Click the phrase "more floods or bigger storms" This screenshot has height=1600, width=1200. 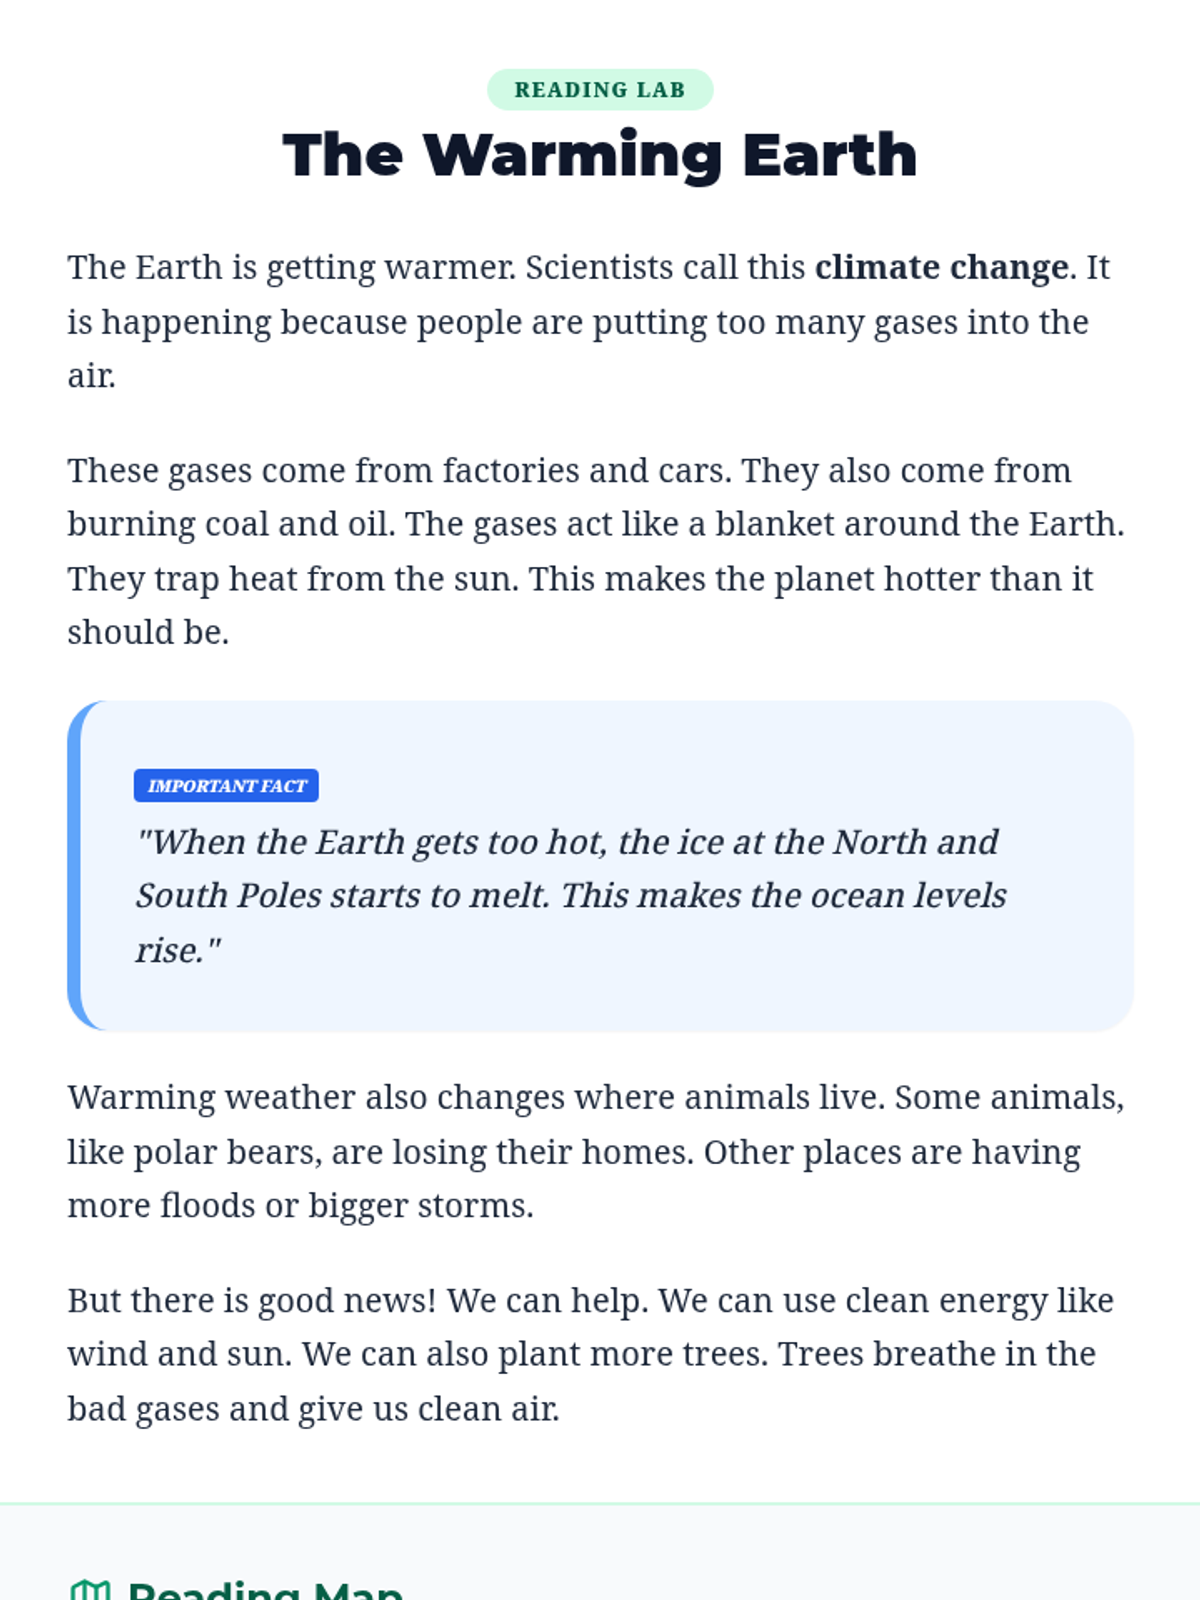300,1206
